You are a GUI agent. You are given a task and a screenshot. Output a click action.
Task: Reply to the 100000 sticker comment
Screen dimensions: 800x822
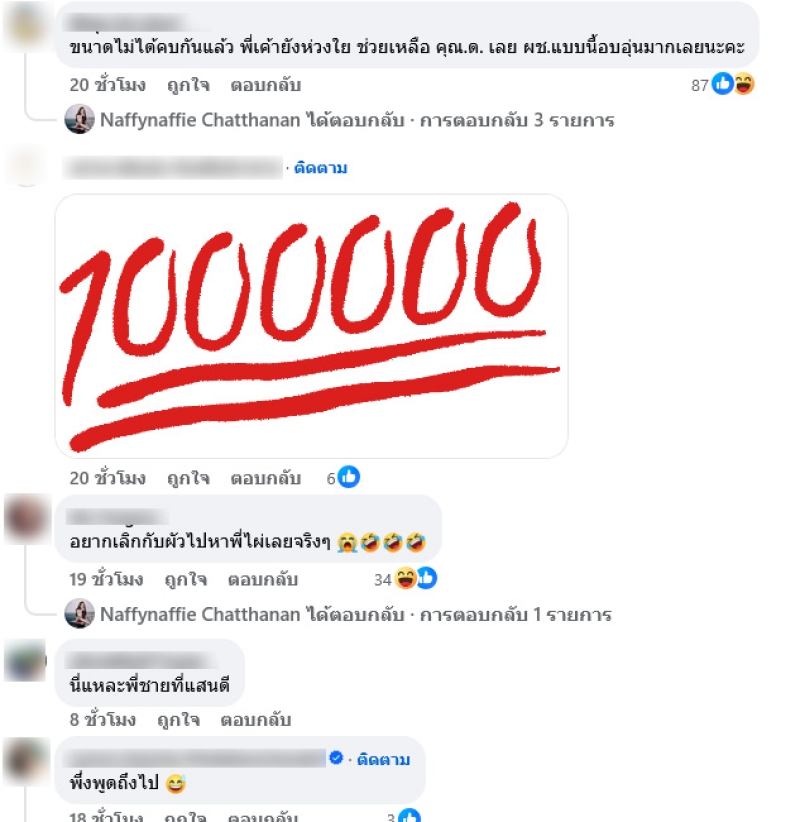(266, 478)
